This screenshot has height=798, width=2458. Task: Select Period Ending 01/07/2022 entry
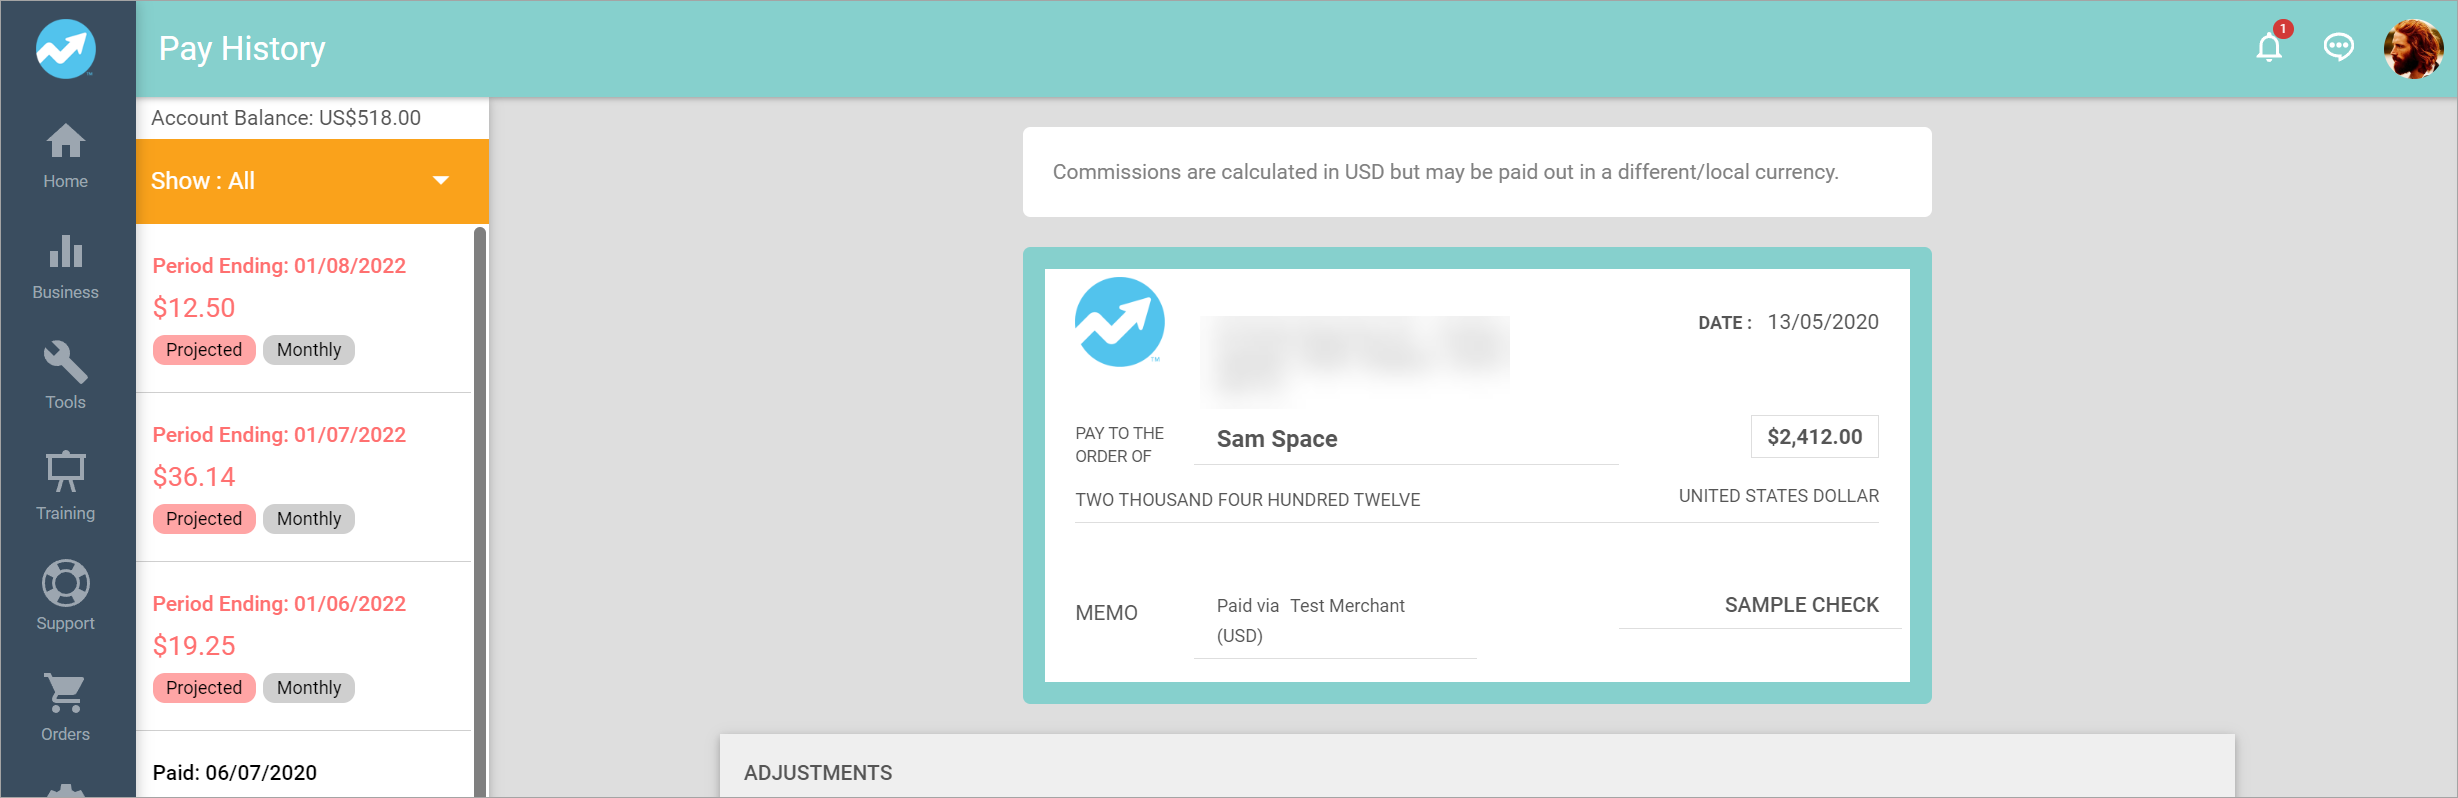pos(279,435)
